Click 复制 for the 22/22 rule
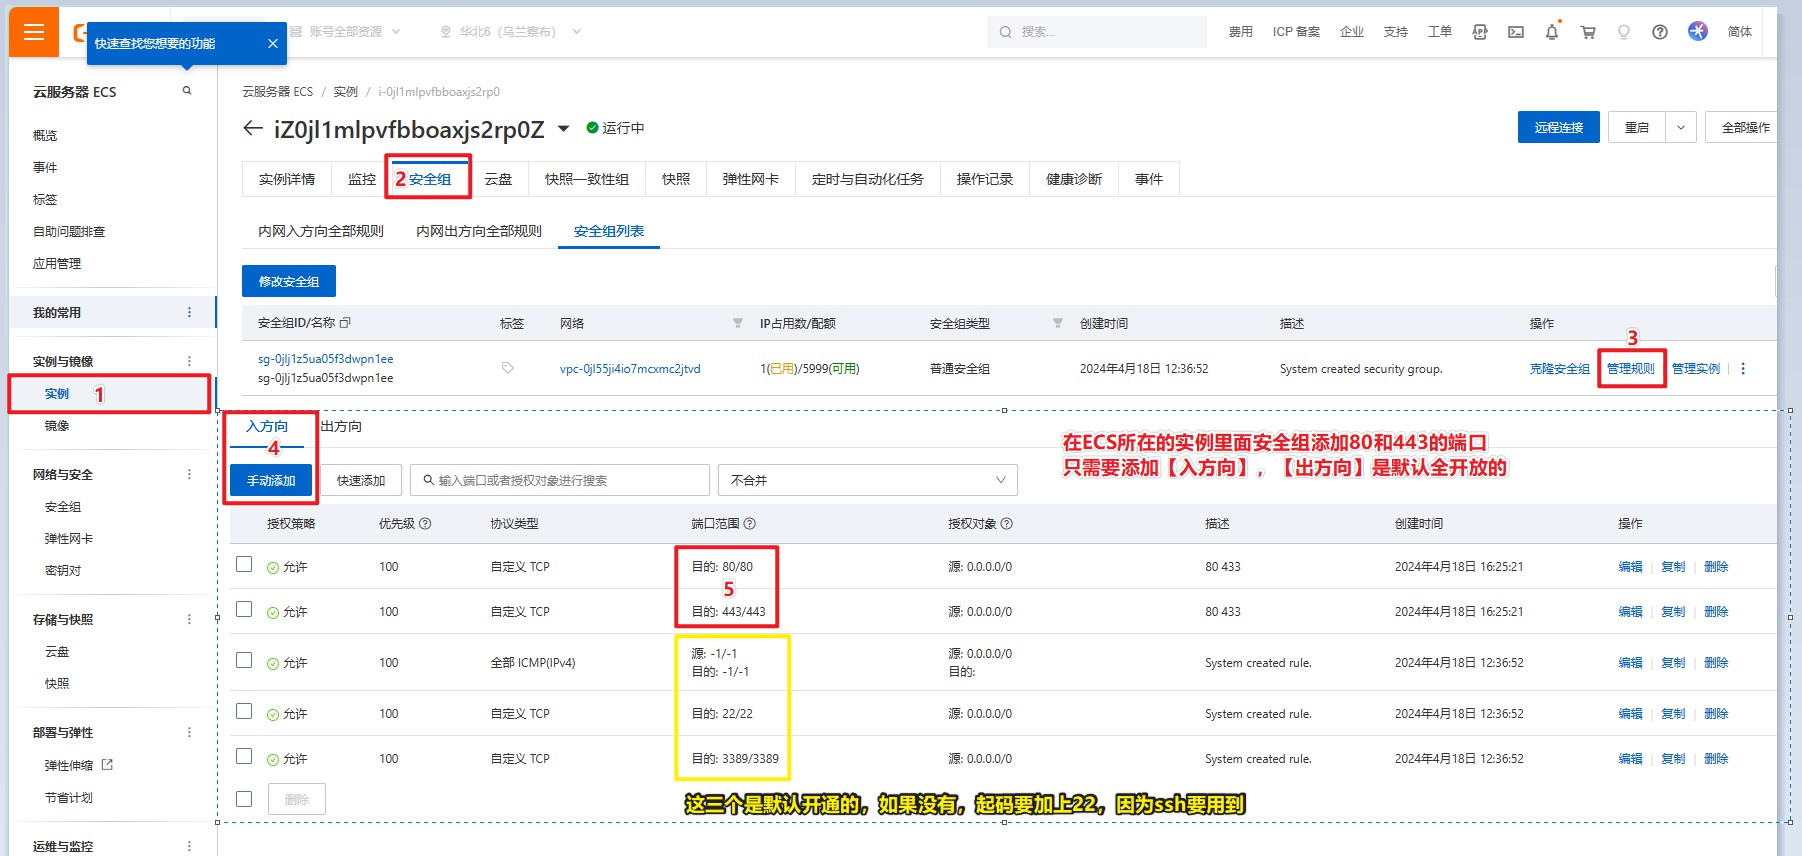 point(1673,714)
